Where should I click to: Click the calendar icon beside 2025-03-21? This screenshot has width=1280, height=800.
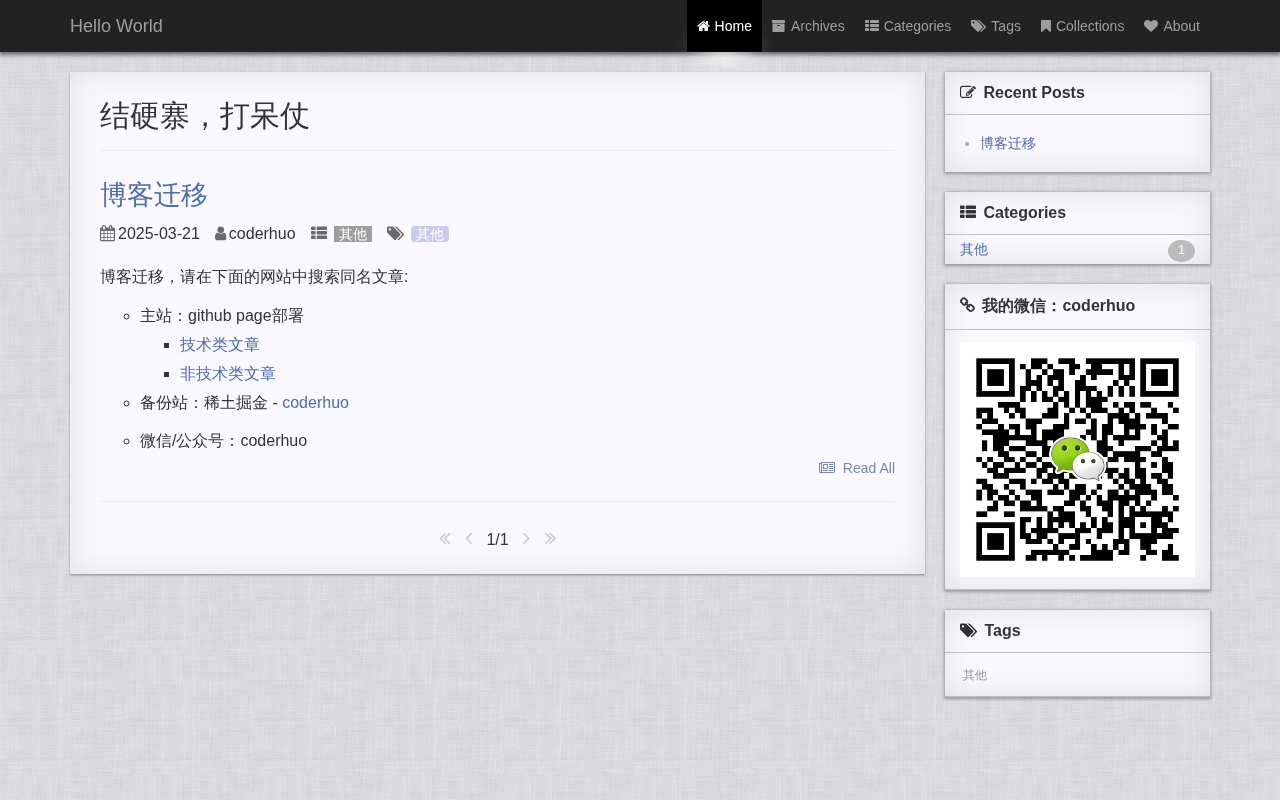pyautogui.click(x=107, y=234)
